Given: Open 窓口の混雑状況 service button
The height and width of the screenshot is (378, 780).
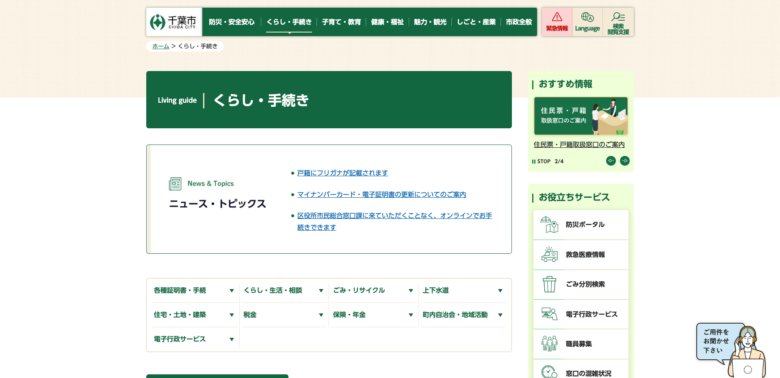Looking at the screenshot, I should pos(581,370).
